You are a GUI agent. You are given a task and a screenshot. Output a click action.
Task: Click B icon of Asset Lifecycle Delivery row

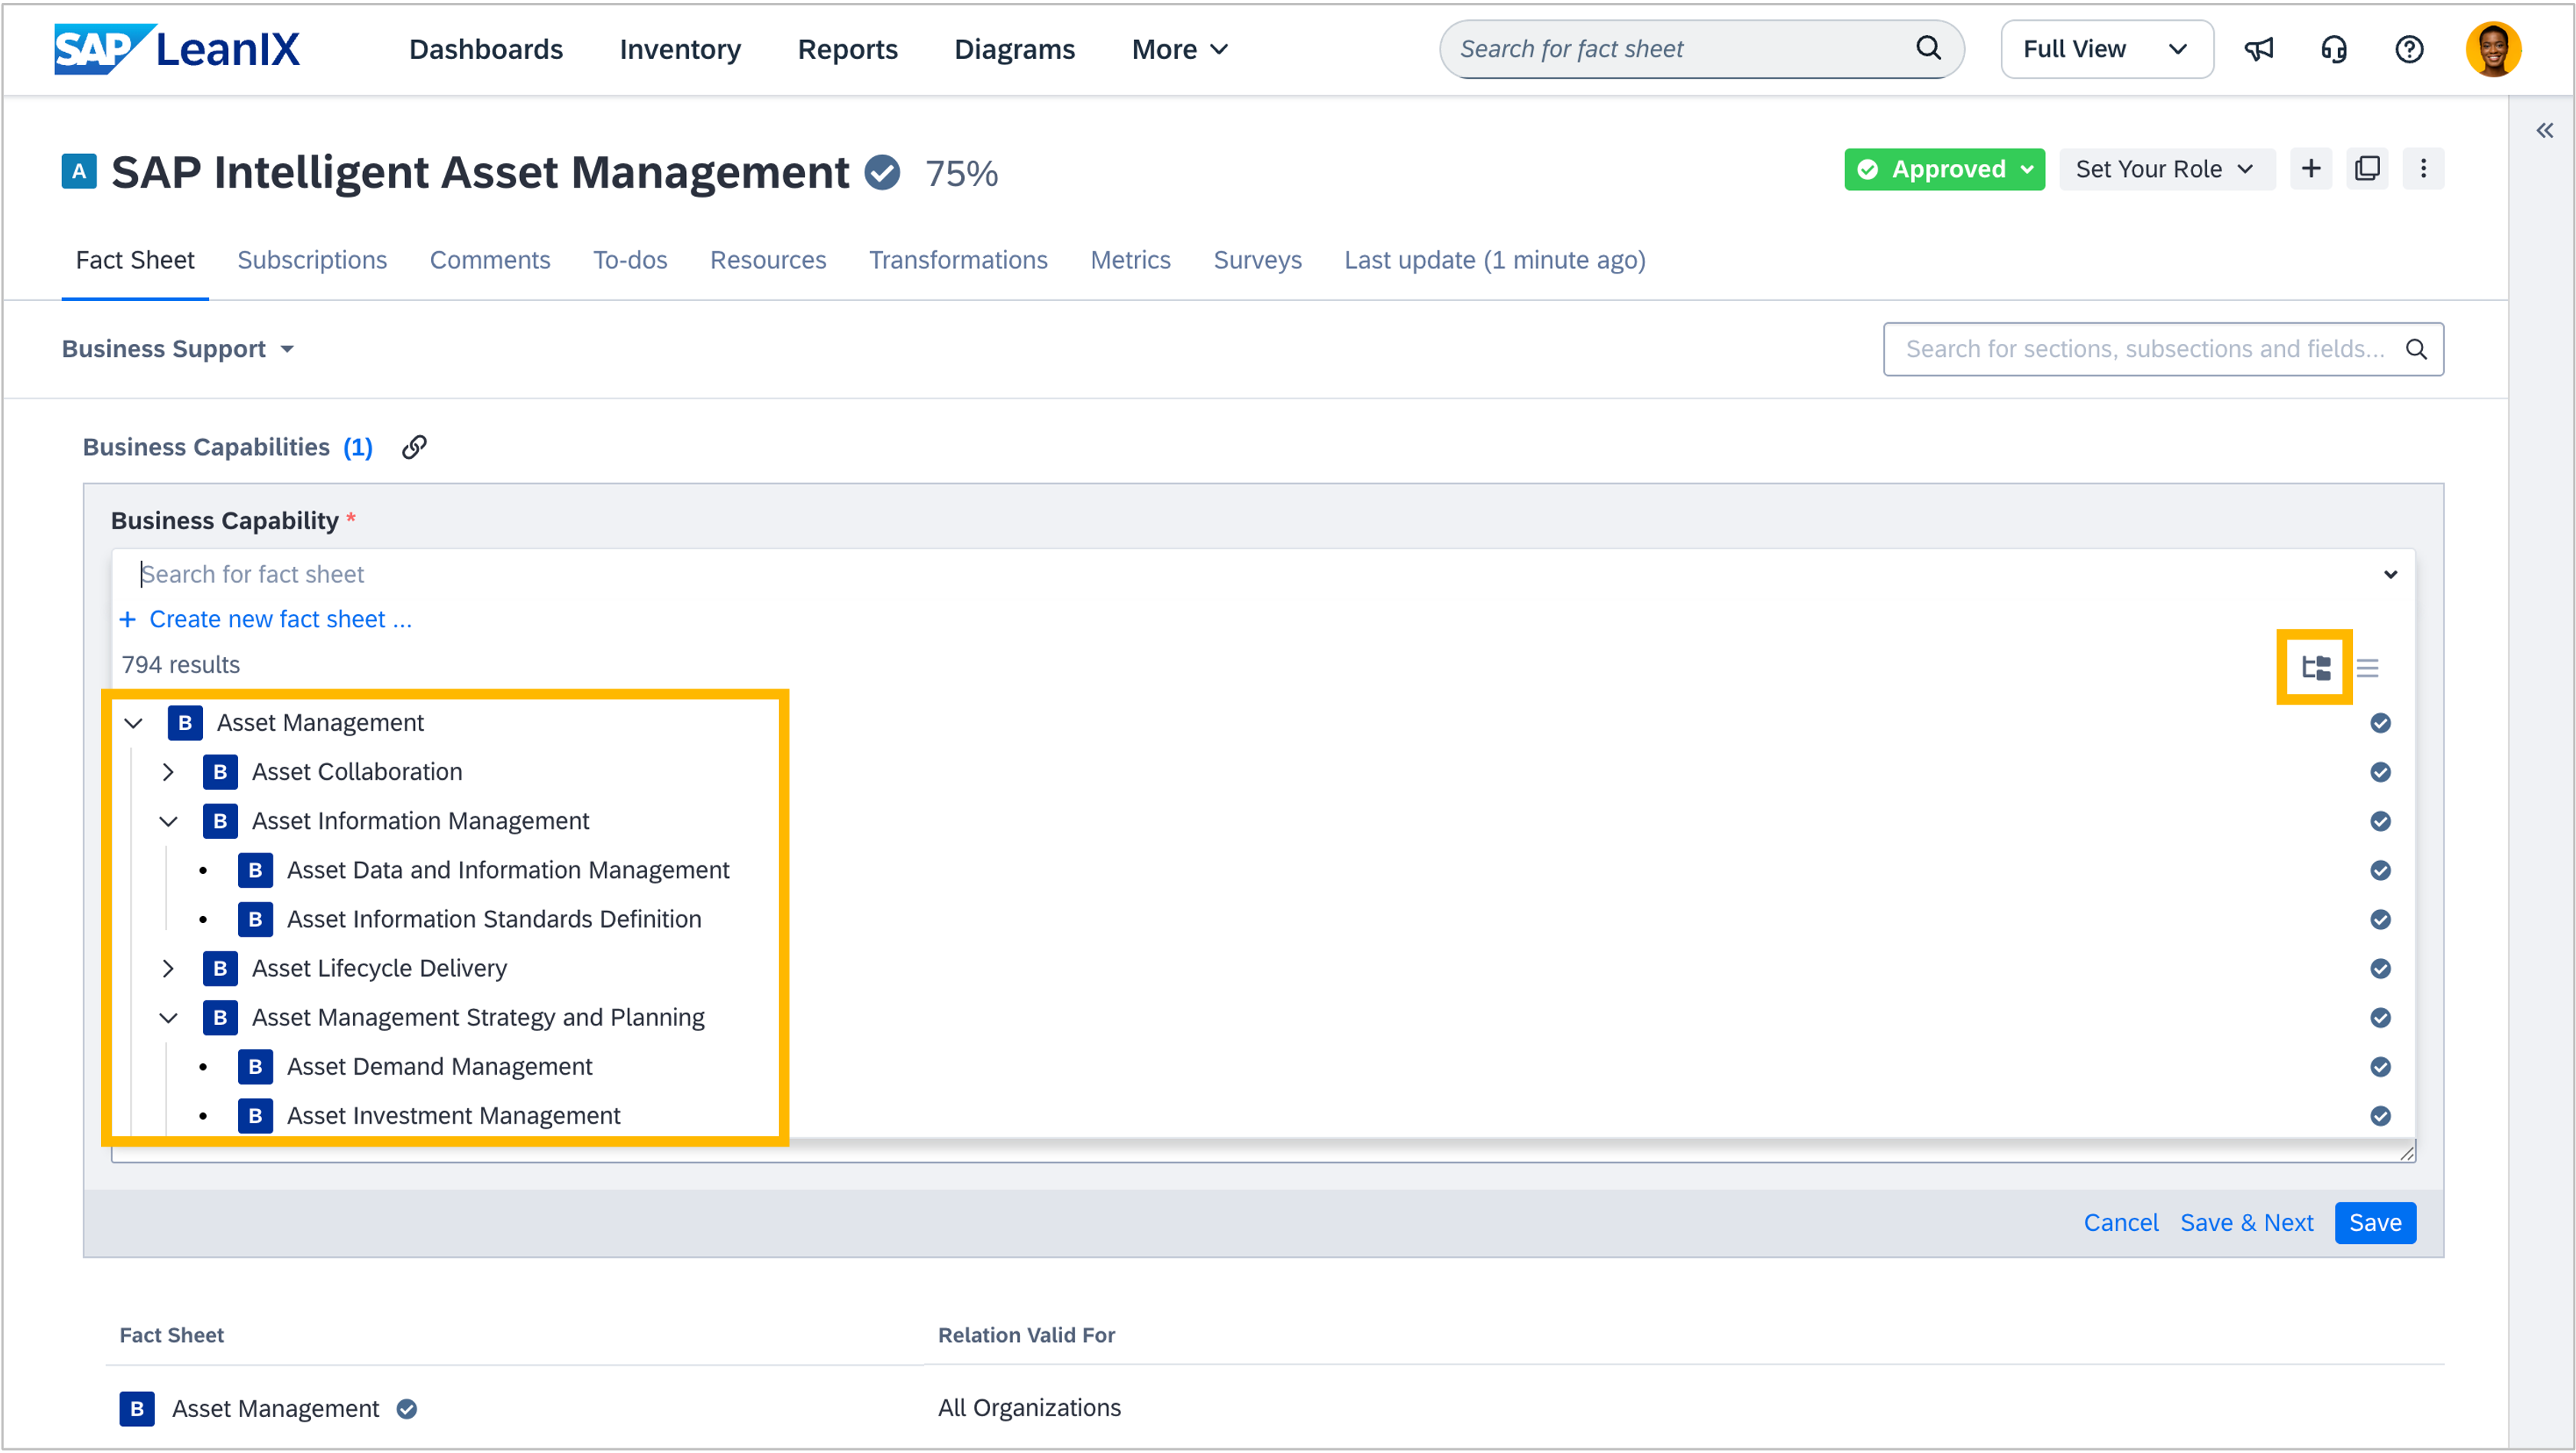[220, 969]
